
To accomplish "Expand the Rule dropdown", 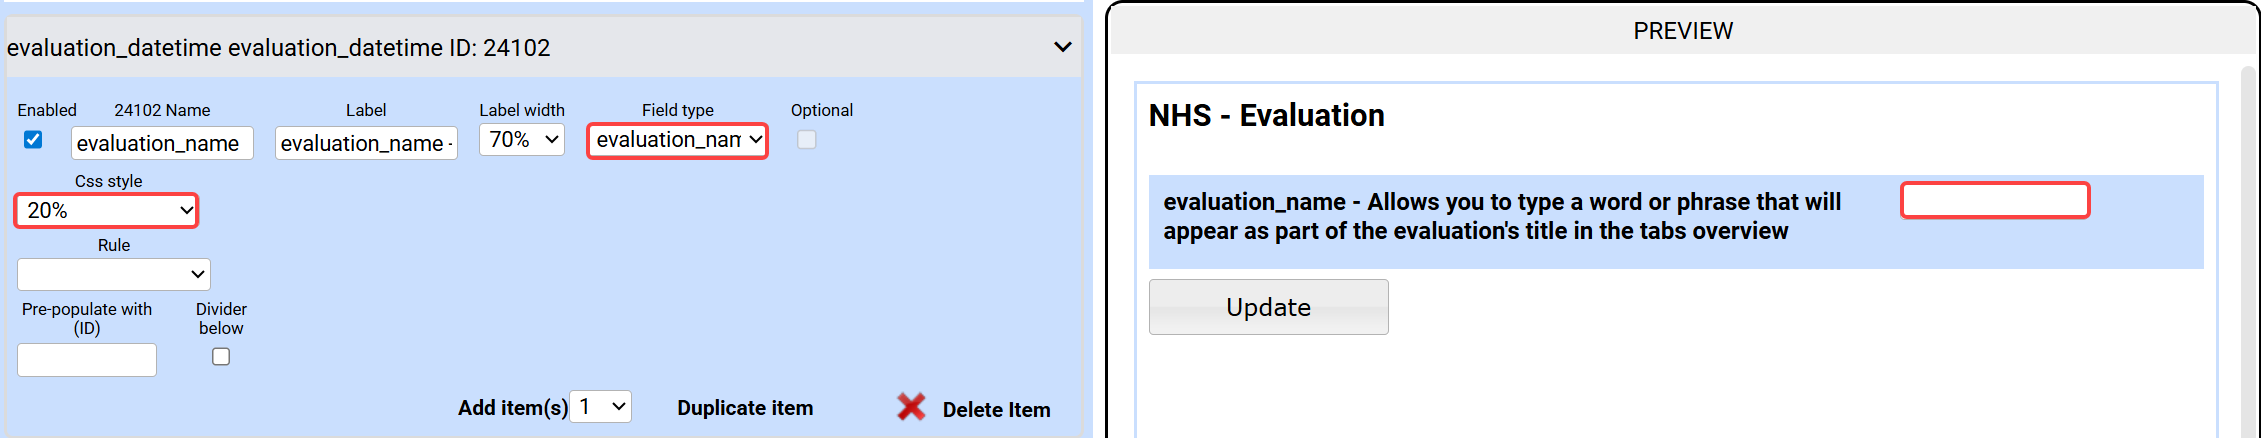I will pyautogui.click(x=114, y=274).
